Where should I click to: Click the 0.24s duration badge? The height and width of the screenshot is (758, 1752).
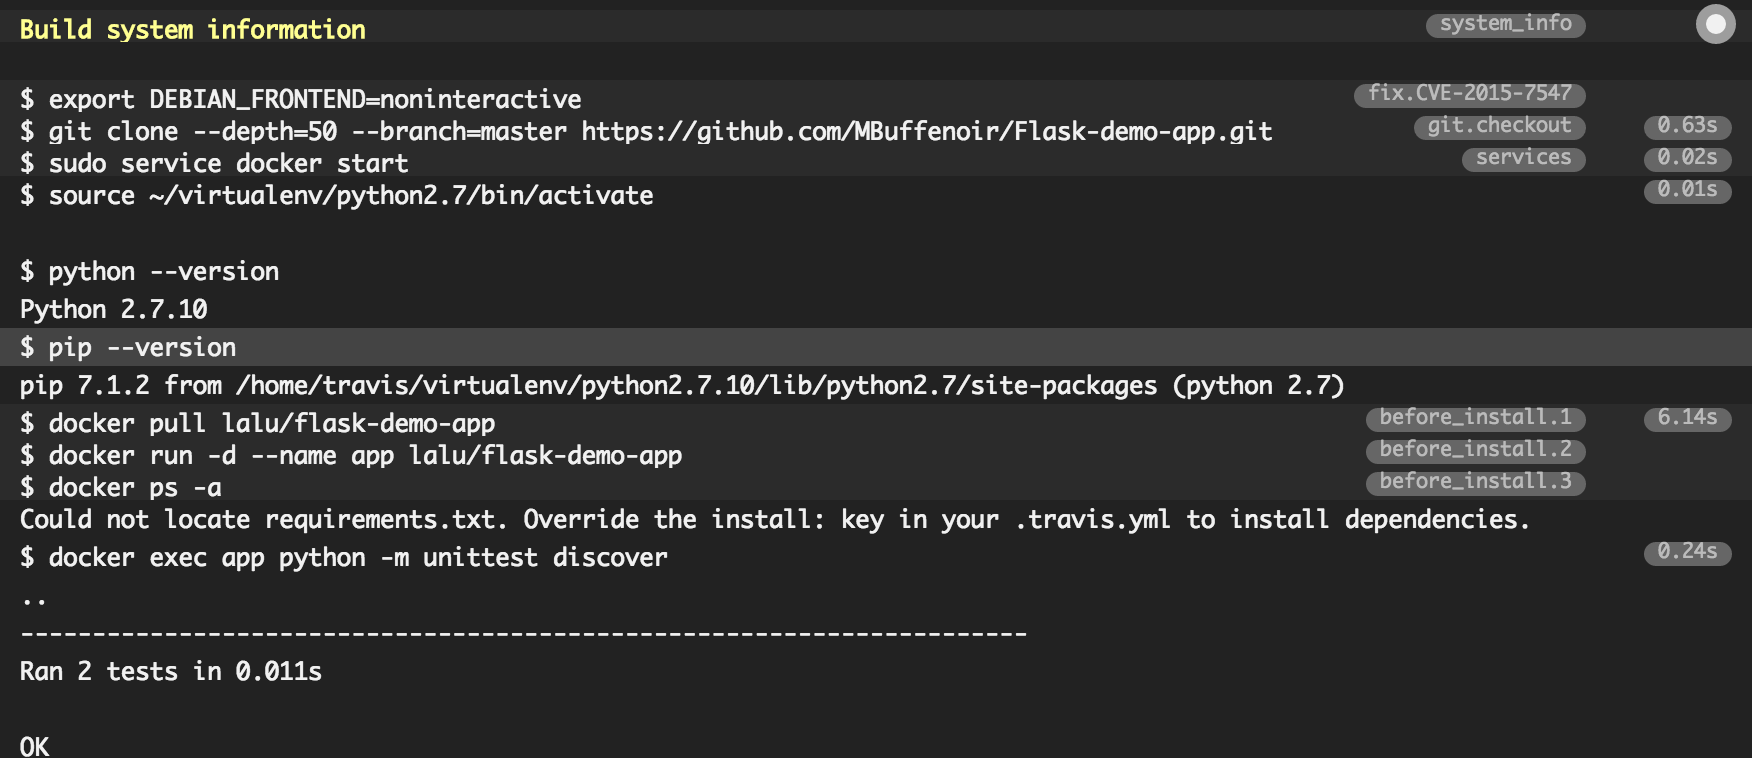tap(1687, 552)
